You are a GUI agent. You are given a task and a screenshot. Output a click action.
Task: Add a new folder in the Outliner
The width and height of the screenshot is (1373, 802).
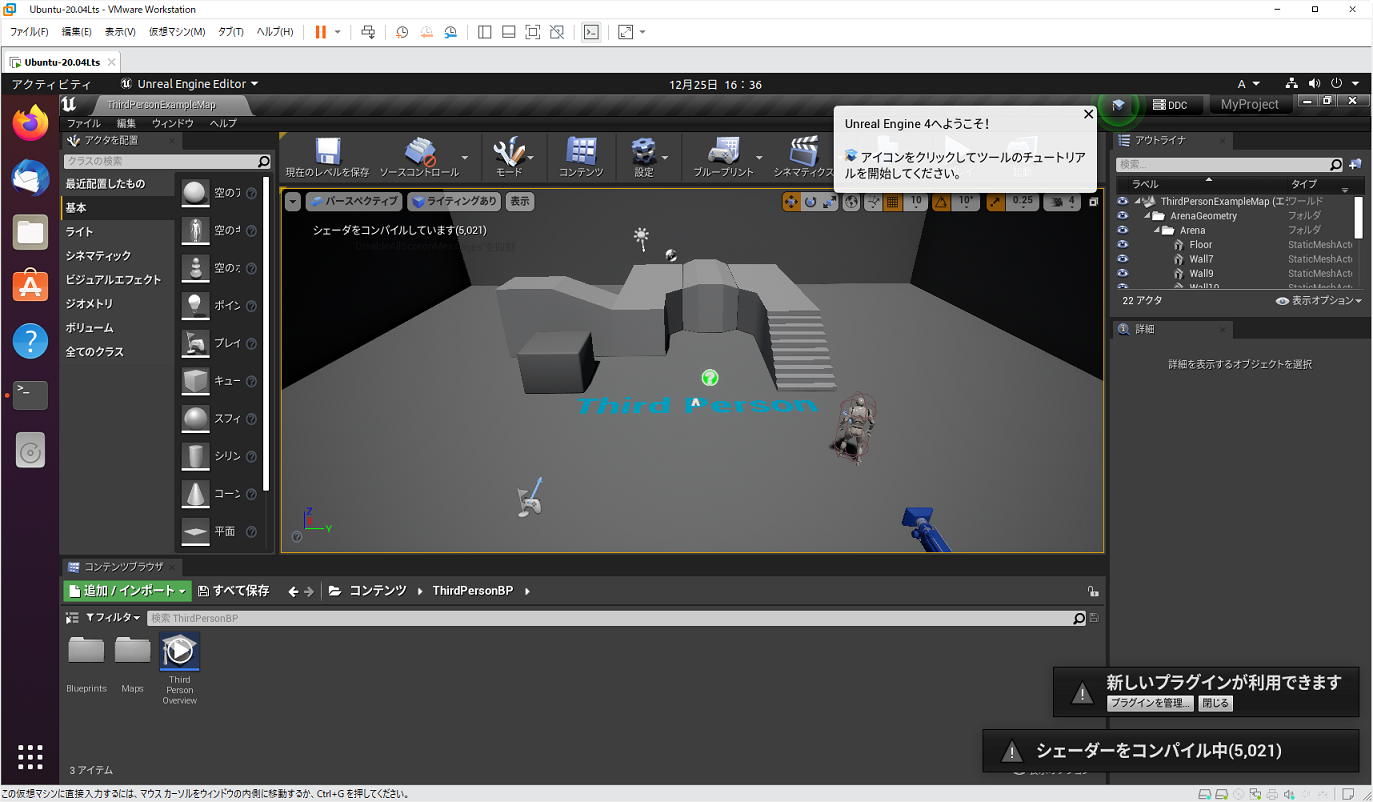1354,164
